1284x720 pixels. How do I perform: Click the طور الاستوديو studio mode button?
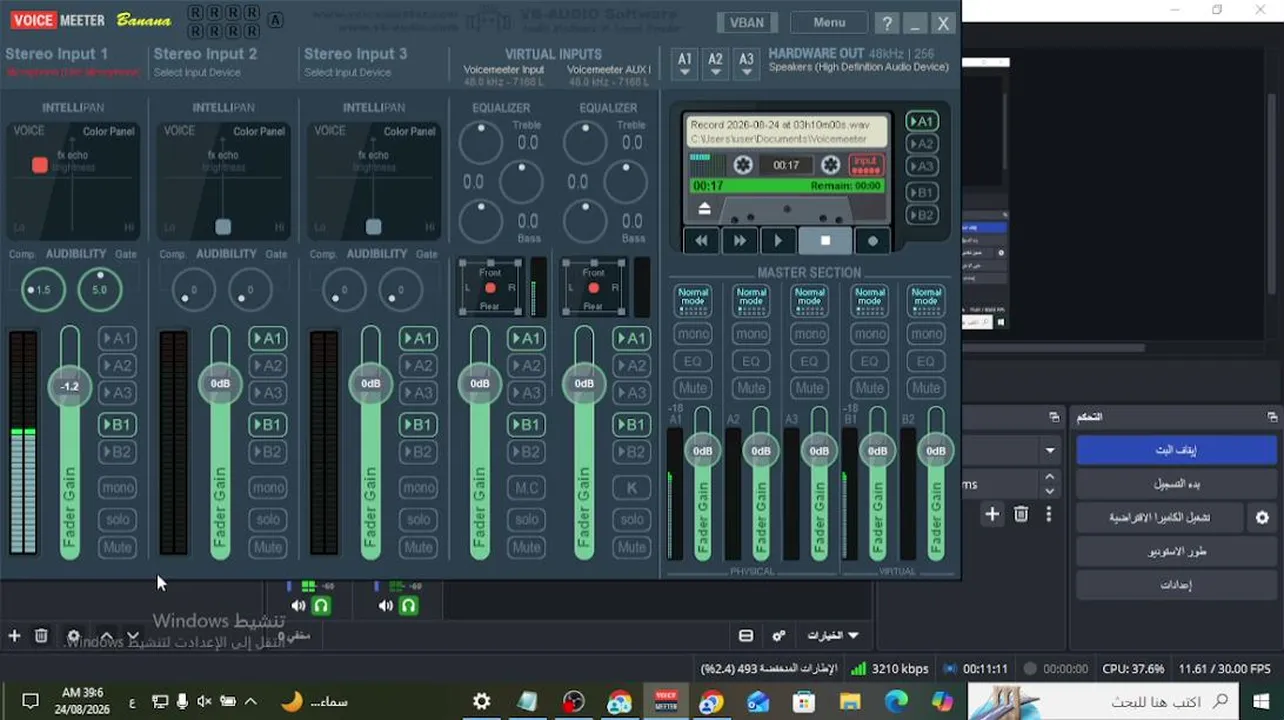(x=1176, y=552)
